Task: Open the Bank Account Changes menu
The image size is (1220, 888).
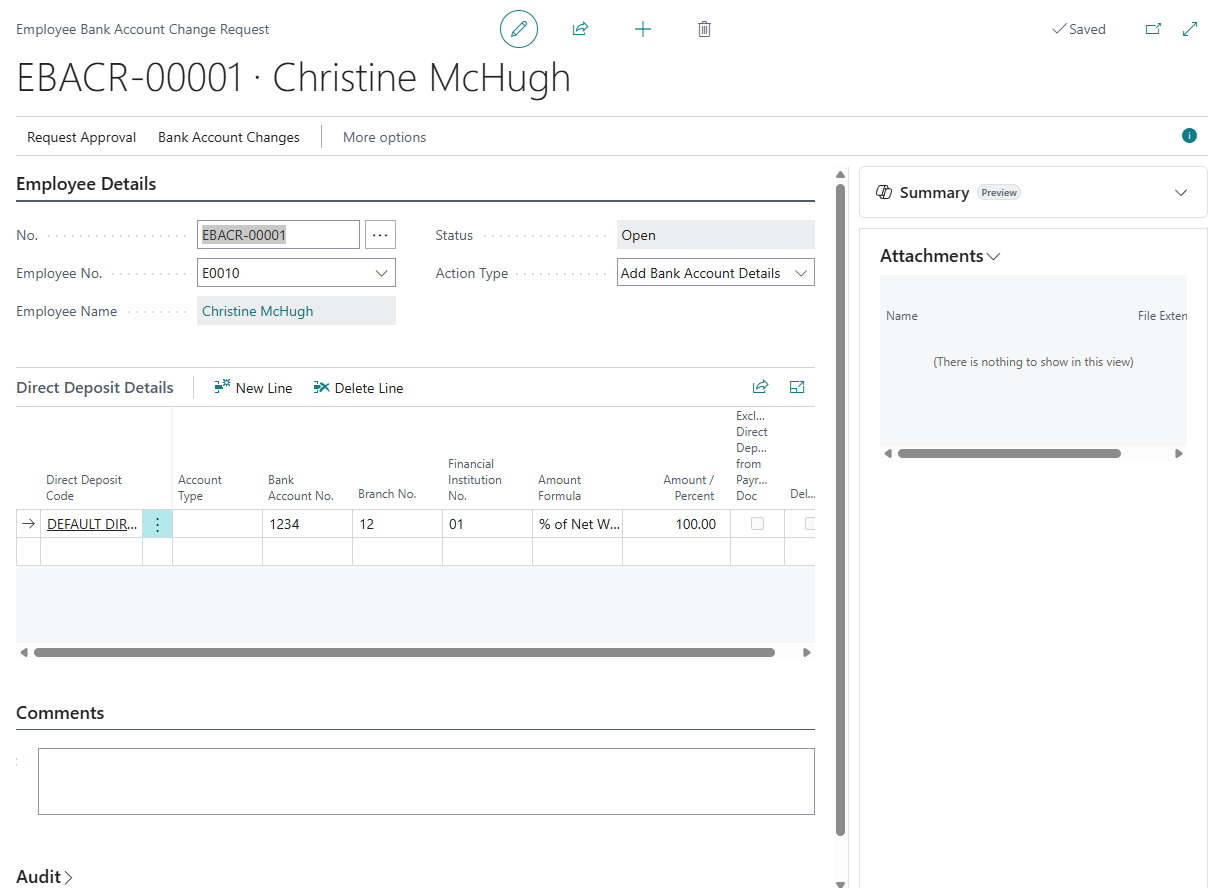Action: click(x=229, y=137)
